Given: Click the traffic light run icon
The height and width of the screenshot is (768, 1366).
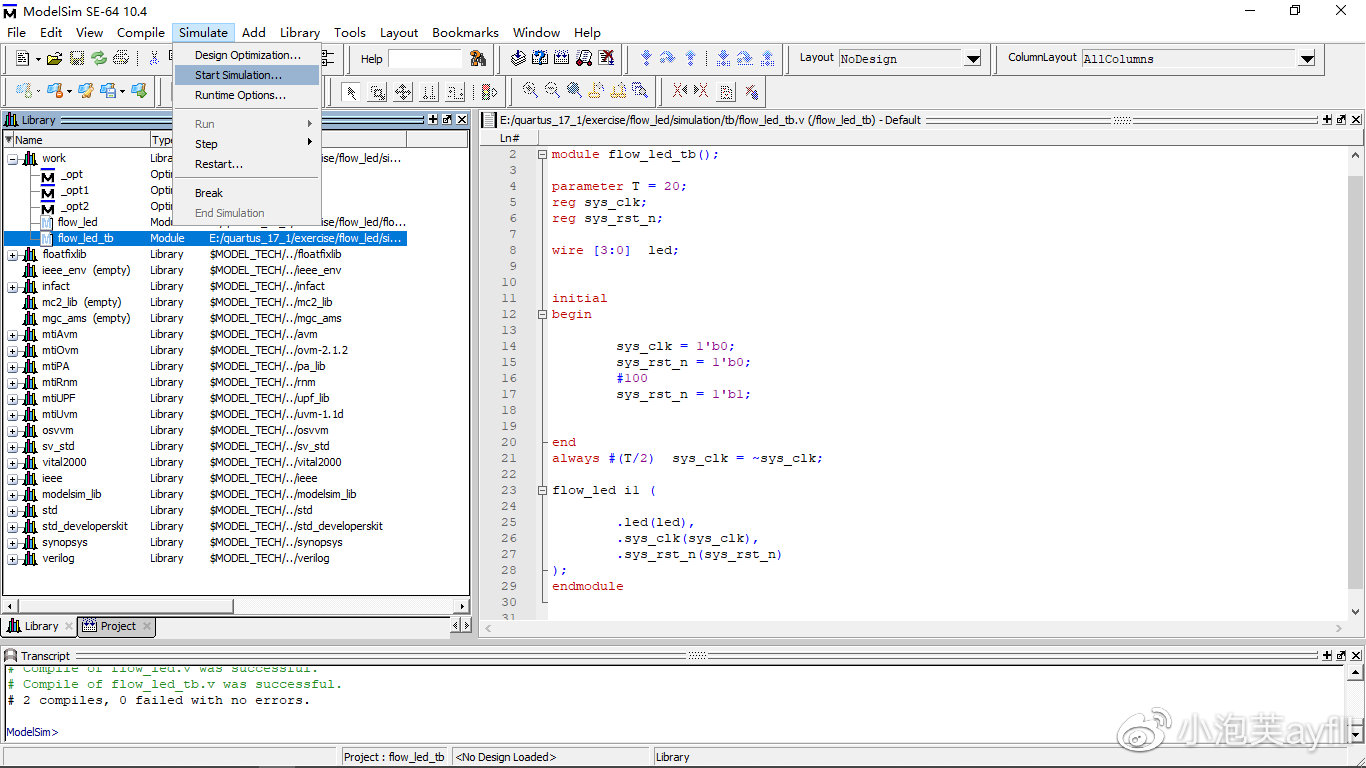Looking at the screenshot, I should 489,92.
